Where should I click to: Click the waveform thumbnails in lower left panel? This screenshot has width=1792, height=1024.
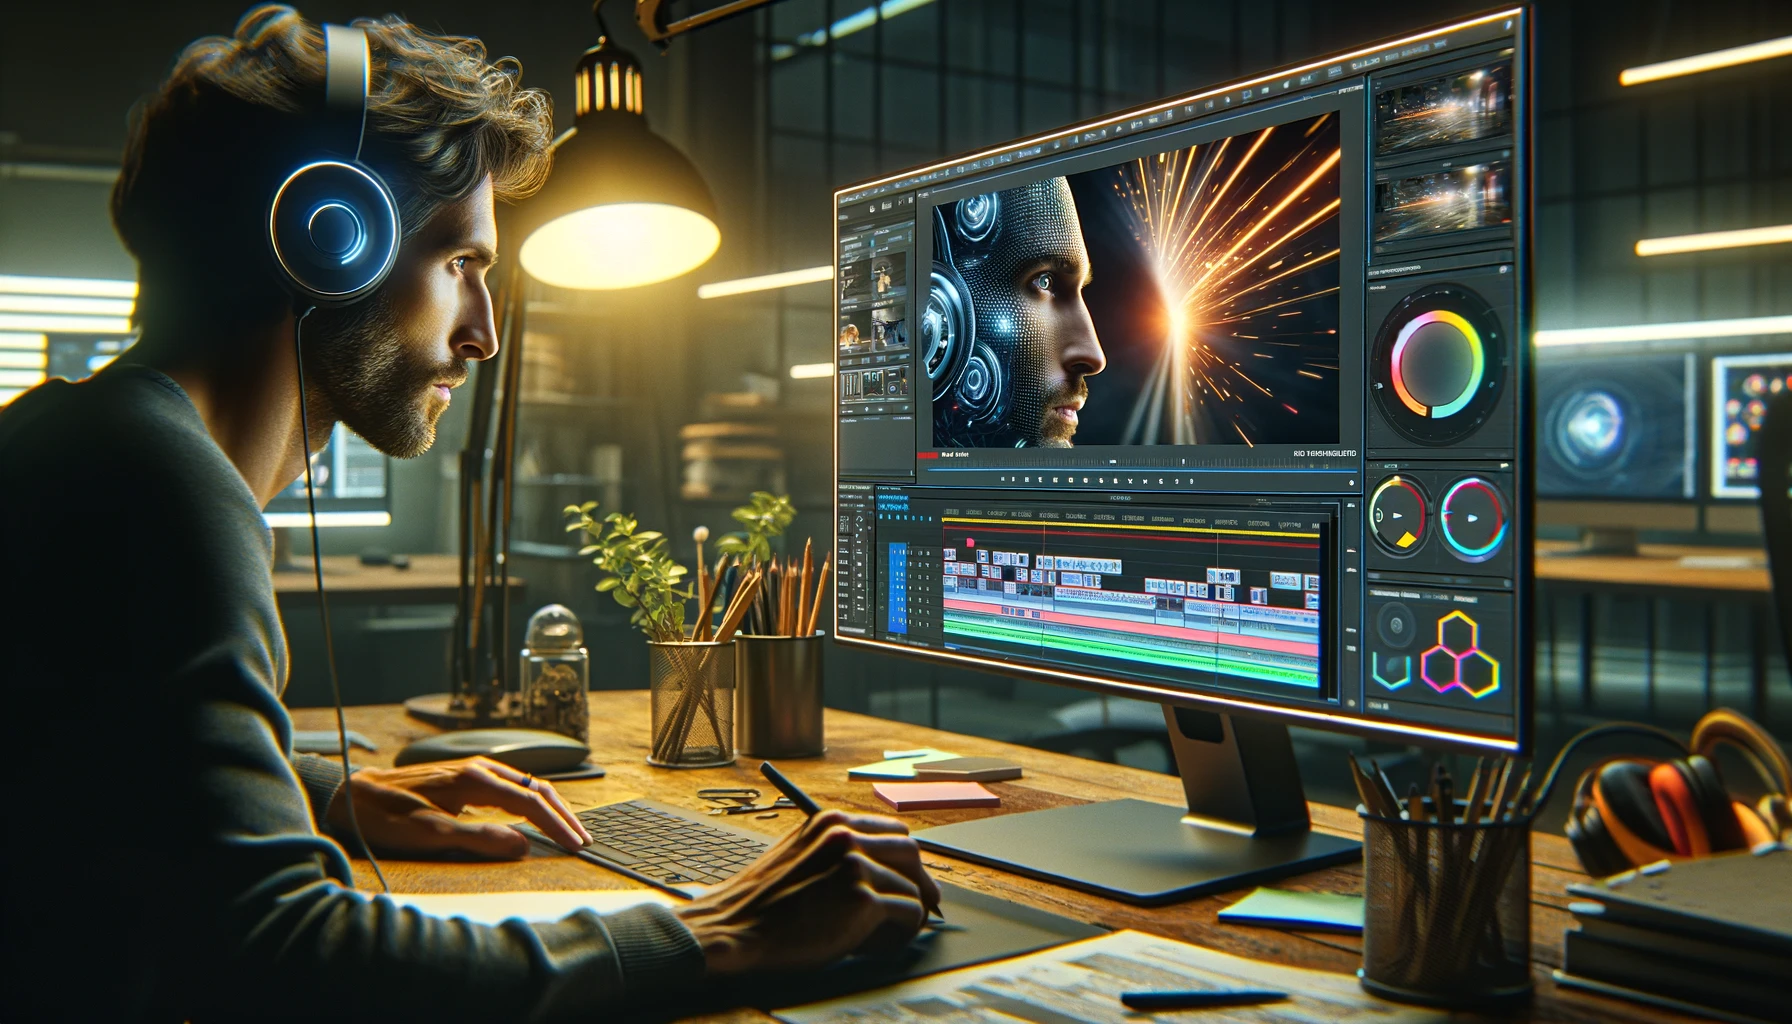tap(873, 382)
